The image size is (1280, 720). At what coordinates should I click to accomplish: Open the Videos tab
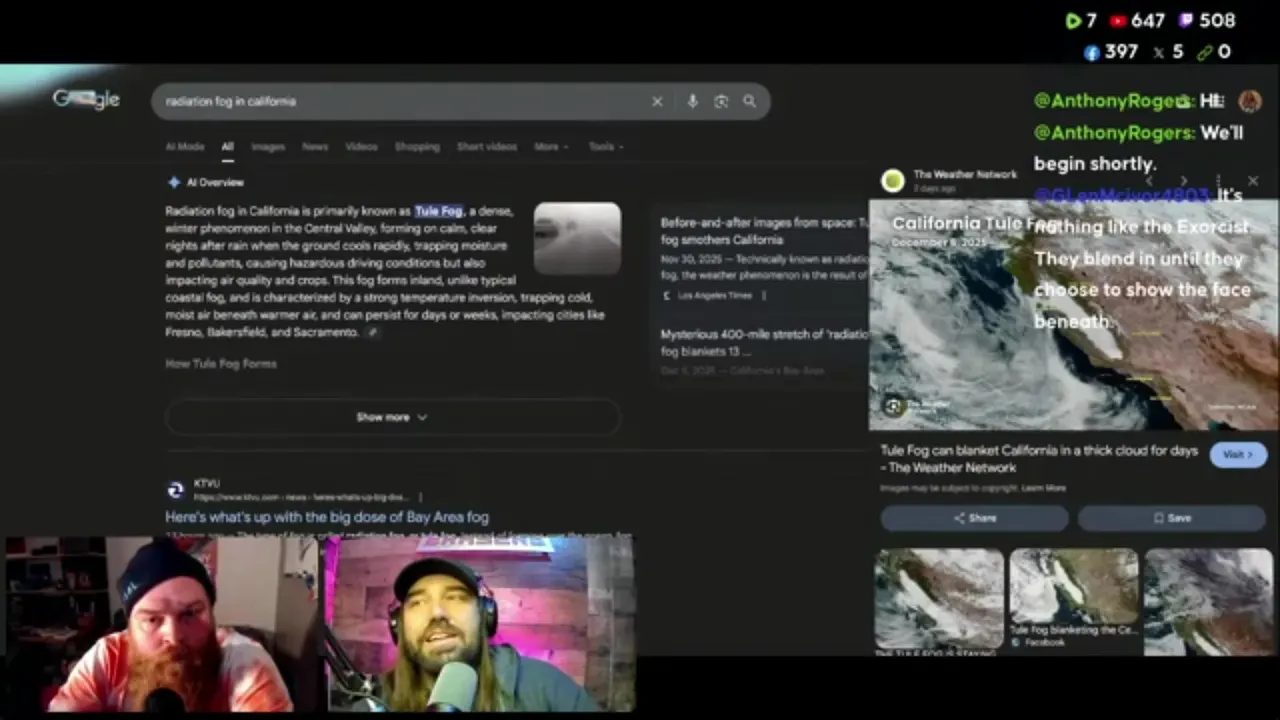361,146
